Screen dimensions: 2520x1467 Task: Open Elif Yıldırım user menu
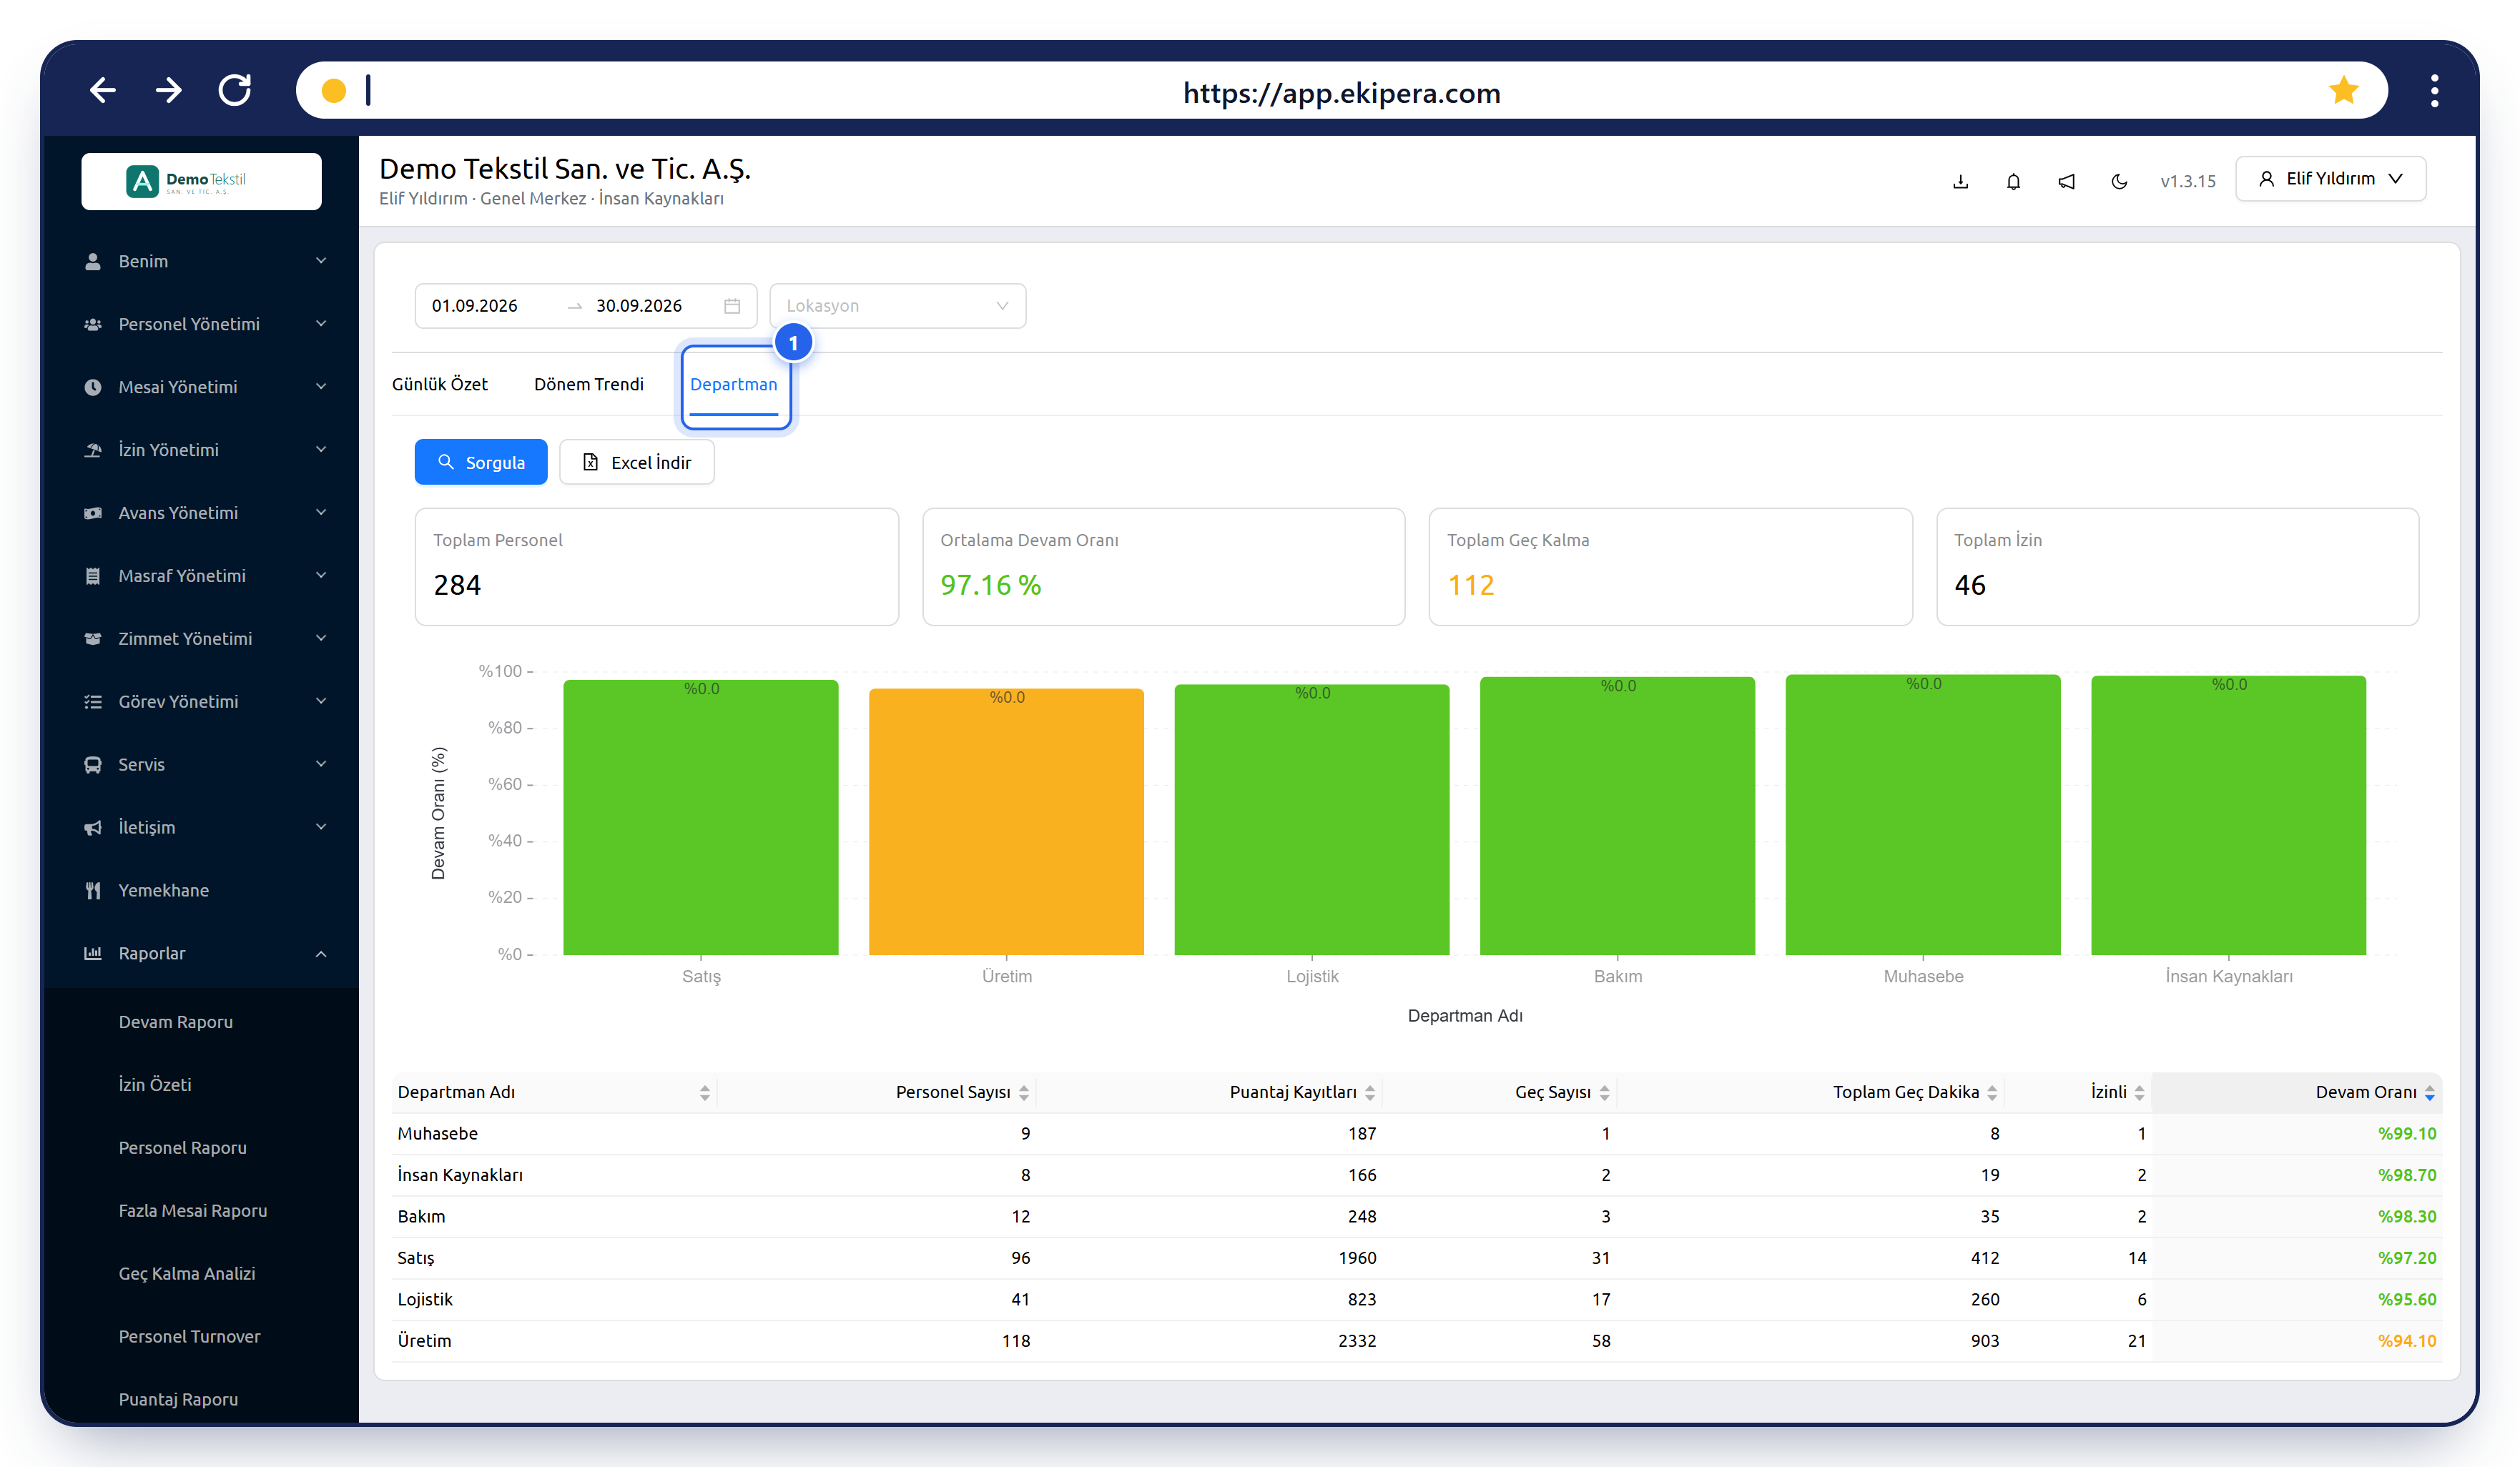pyautogui.click(x=2330, y=179)
